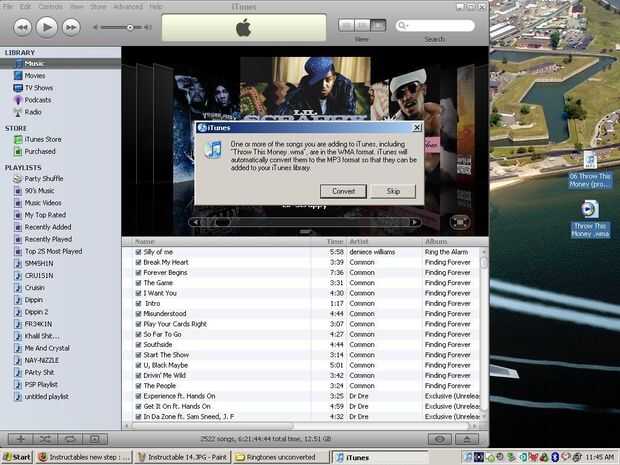This screenshot has height=465, width=620.
Task: Click the song list vertical scrollbar
Action: 484,335
